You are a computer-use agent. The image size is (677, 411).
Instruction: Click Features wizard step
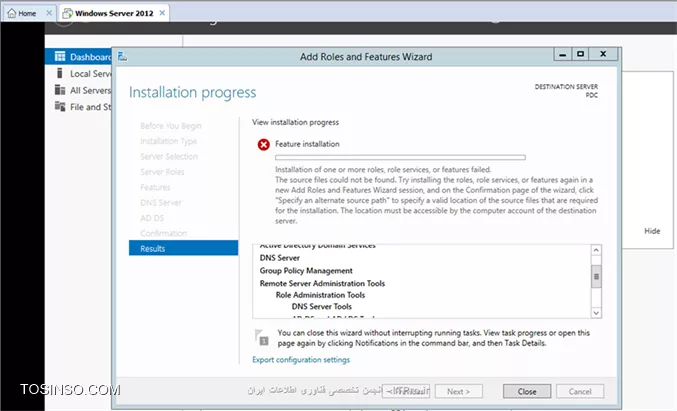coord(155,187)
